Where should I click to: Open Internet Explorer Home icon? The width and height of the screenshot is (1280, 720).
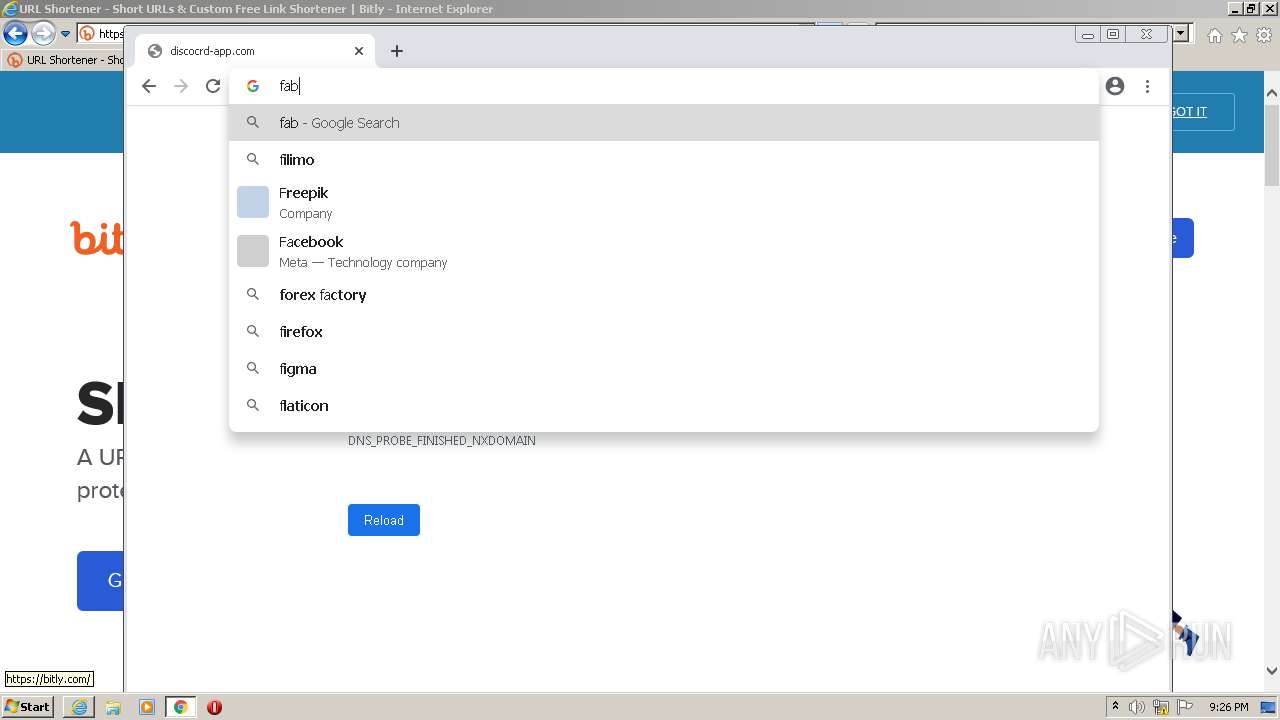(x=1214, y=35)
